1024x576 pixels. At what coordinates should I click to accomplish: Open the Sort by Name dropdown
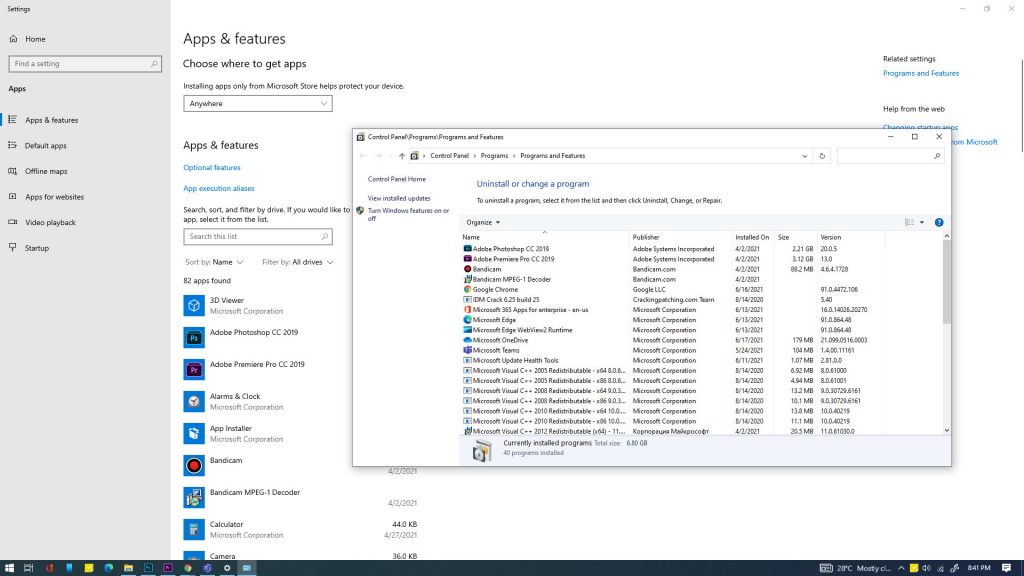point(214,262)
